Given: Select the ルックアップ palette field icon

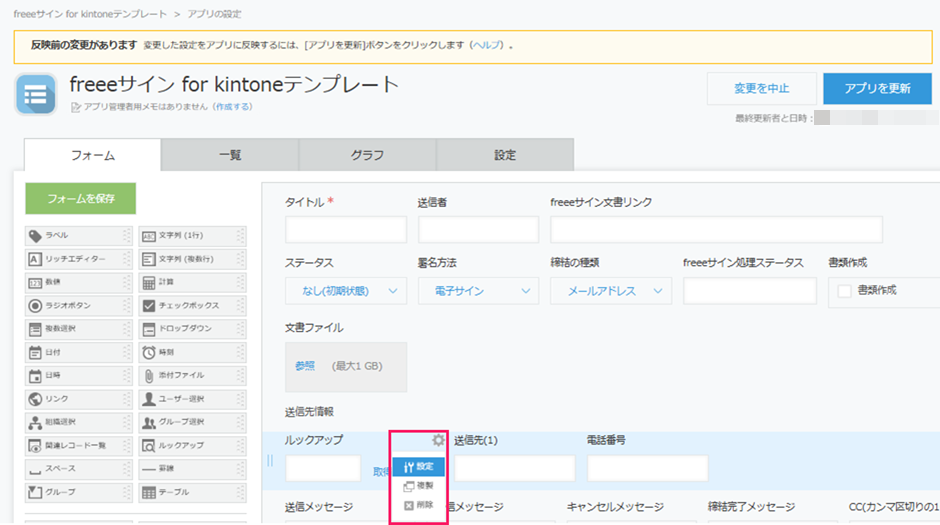Looking at the screenshot, I should (149, 446).
